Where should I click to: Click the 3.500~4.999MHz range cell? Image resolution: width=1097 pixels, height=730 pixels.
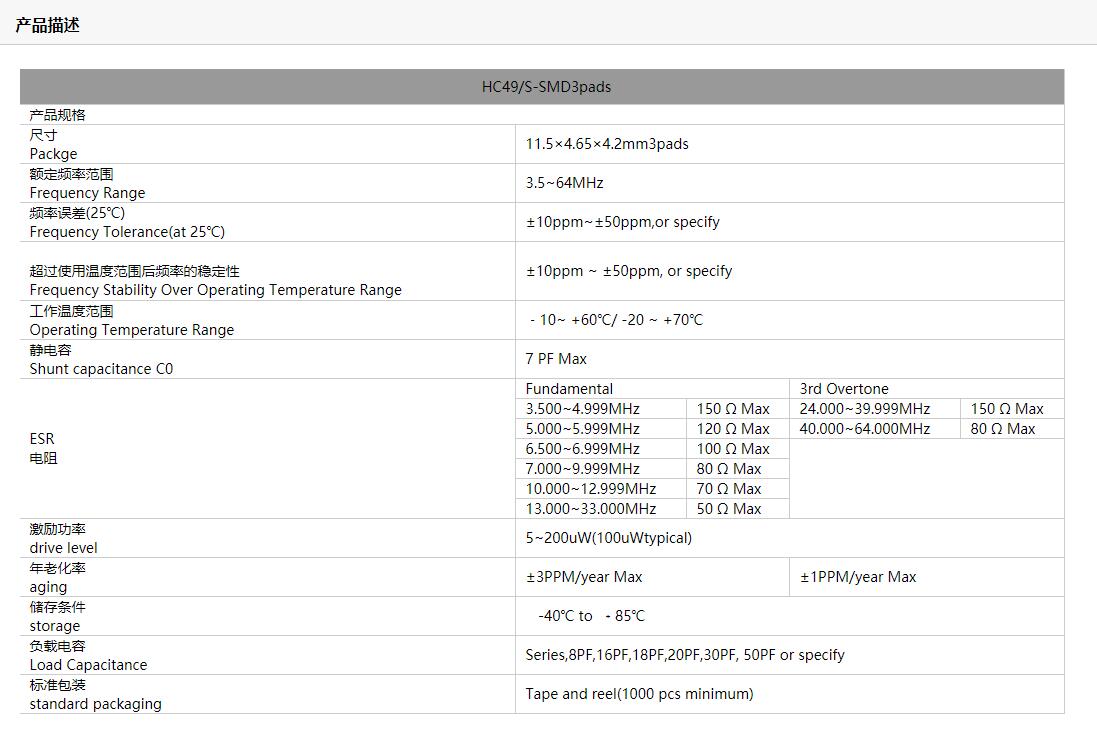[x=582, y=409]
